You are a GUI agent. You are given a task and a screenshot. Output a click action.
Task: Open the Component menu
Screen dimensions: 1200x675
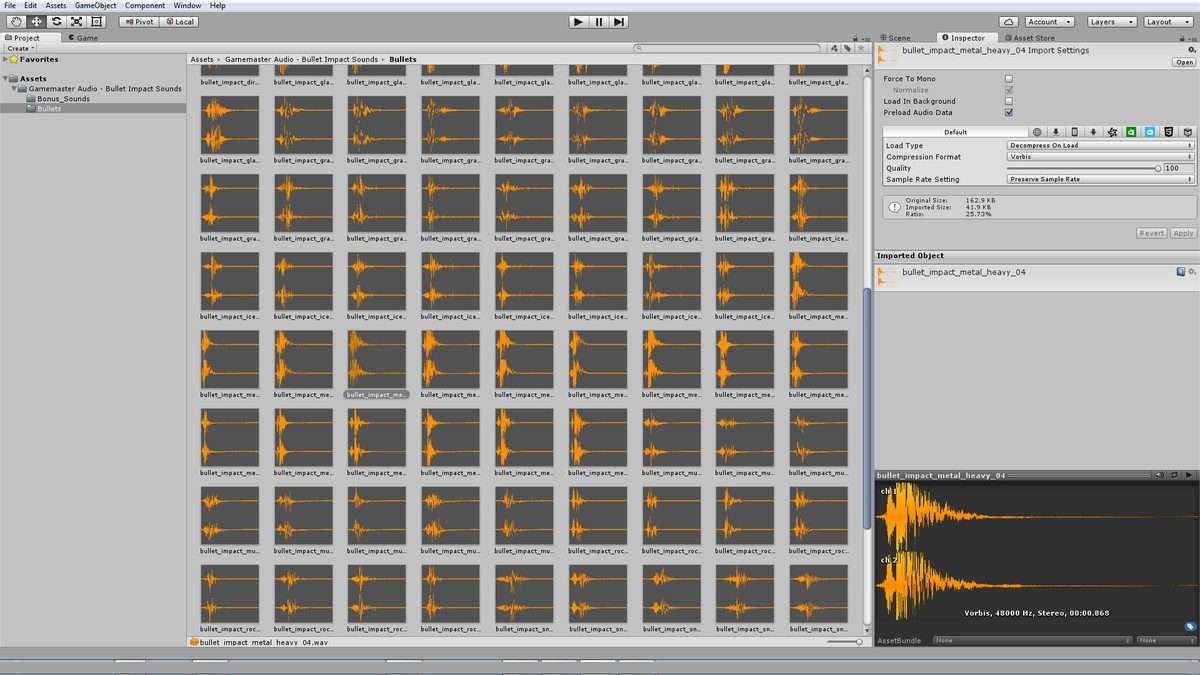[145, 6]
